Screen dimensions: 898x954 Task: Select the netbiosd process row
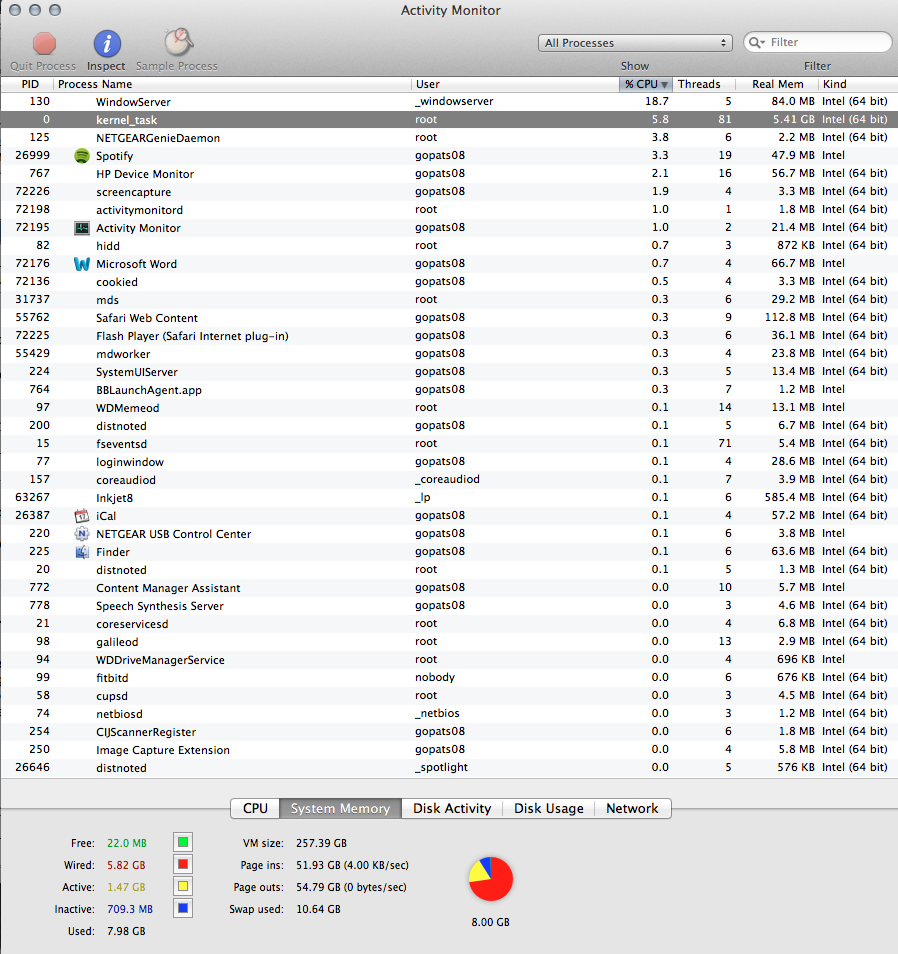point(449,713)
